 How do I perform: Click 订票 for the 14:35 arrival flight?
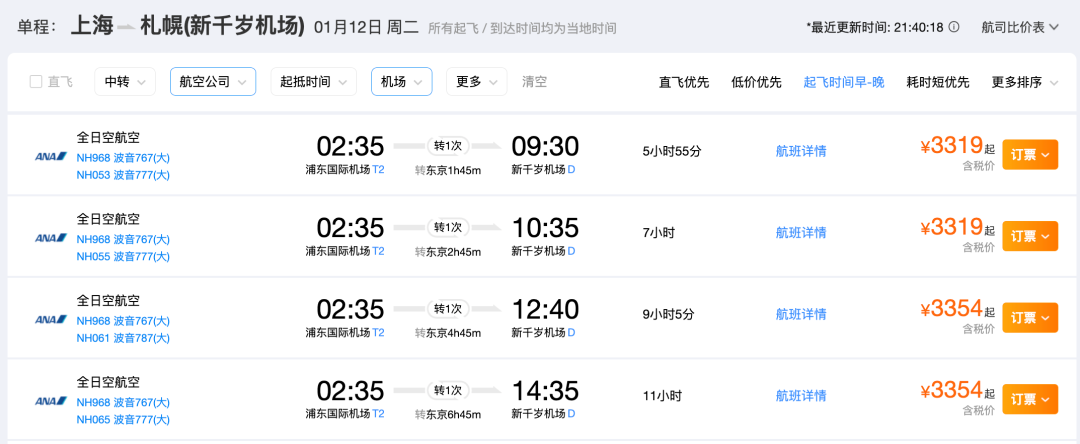(x=1030, y=399)
